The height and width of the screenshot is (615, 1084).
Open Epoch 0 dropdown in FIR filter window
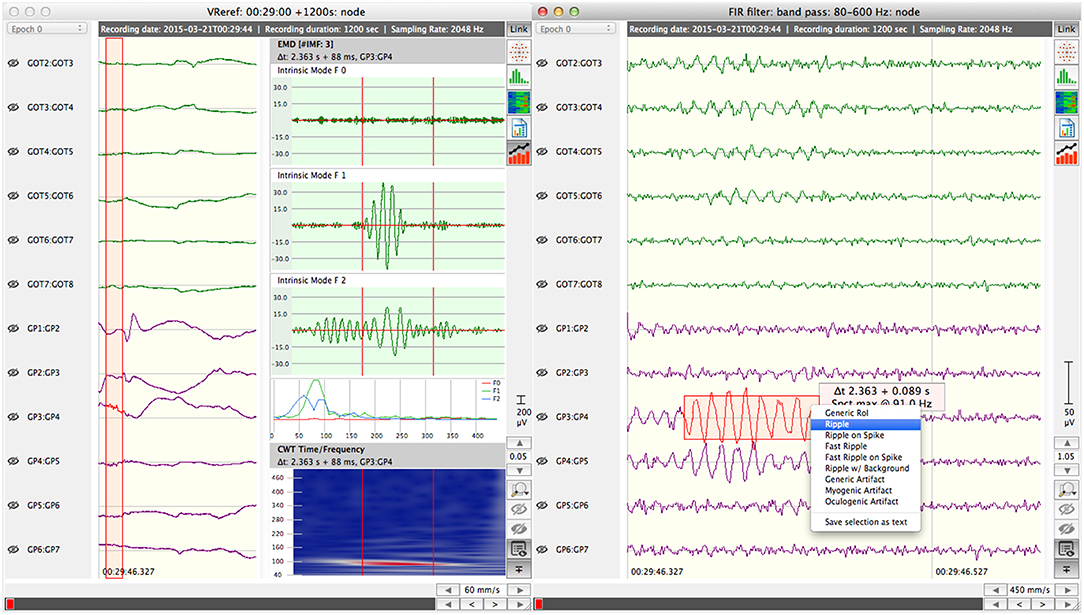575,29
